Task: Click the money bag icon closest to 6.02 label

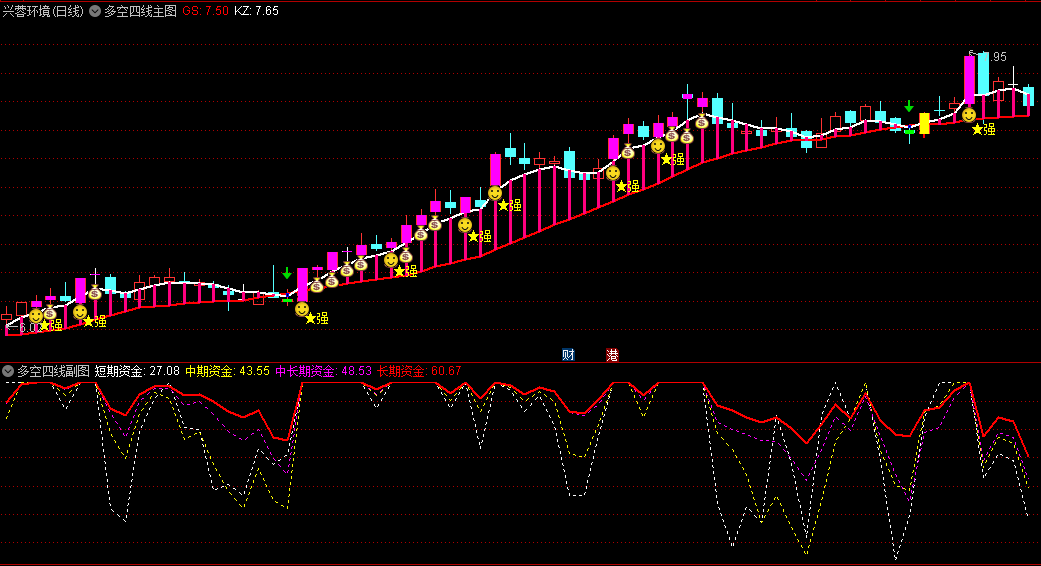Action: click(x=50, y=313)
